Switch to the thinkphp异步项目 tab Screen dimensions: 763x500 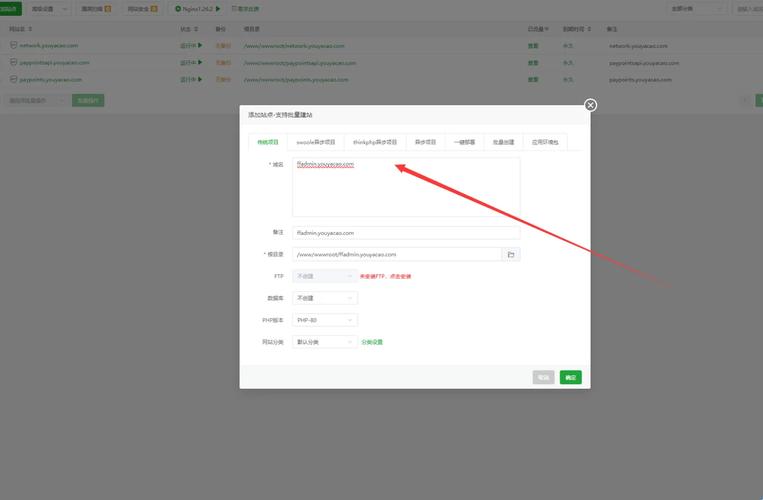(375, 142)
